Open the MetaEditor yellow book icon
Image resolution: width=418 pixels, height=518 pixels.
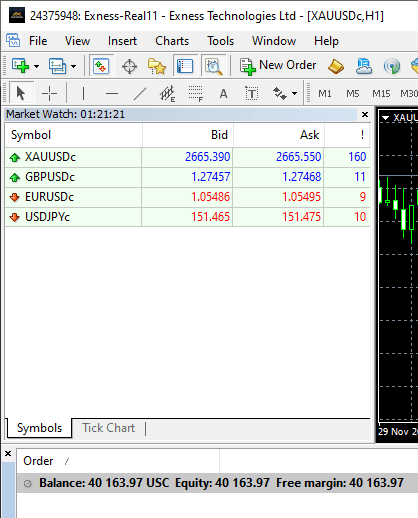[335, 66]
